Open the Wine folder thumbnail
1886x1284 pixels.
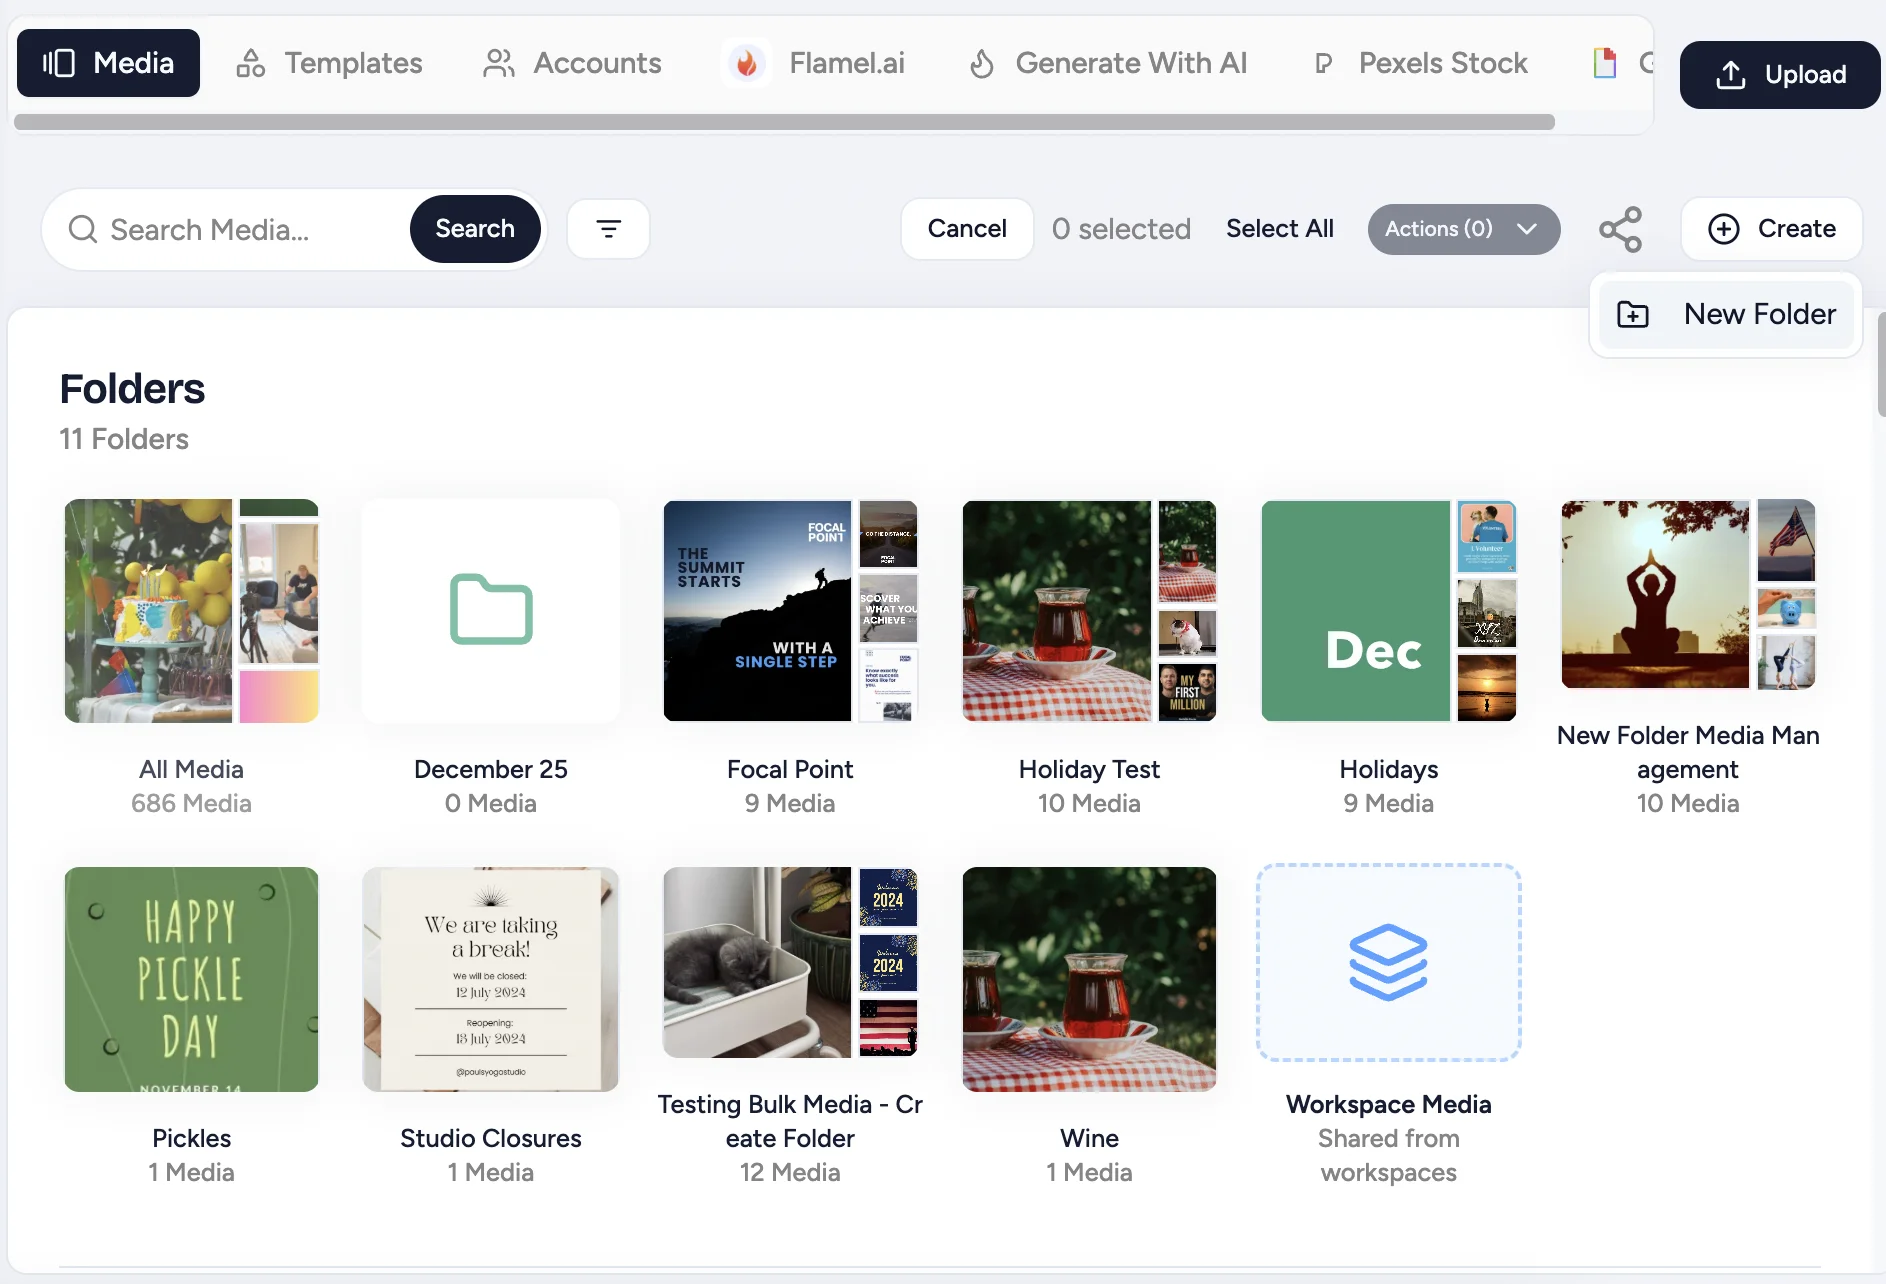1089,979
